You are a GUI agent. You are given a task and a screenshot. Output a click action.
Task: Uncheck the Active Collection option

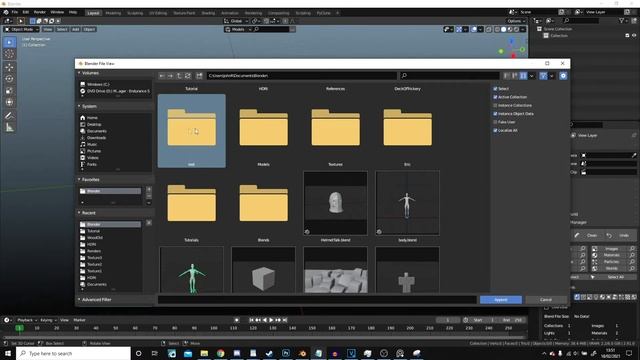(x=495, y=97)
